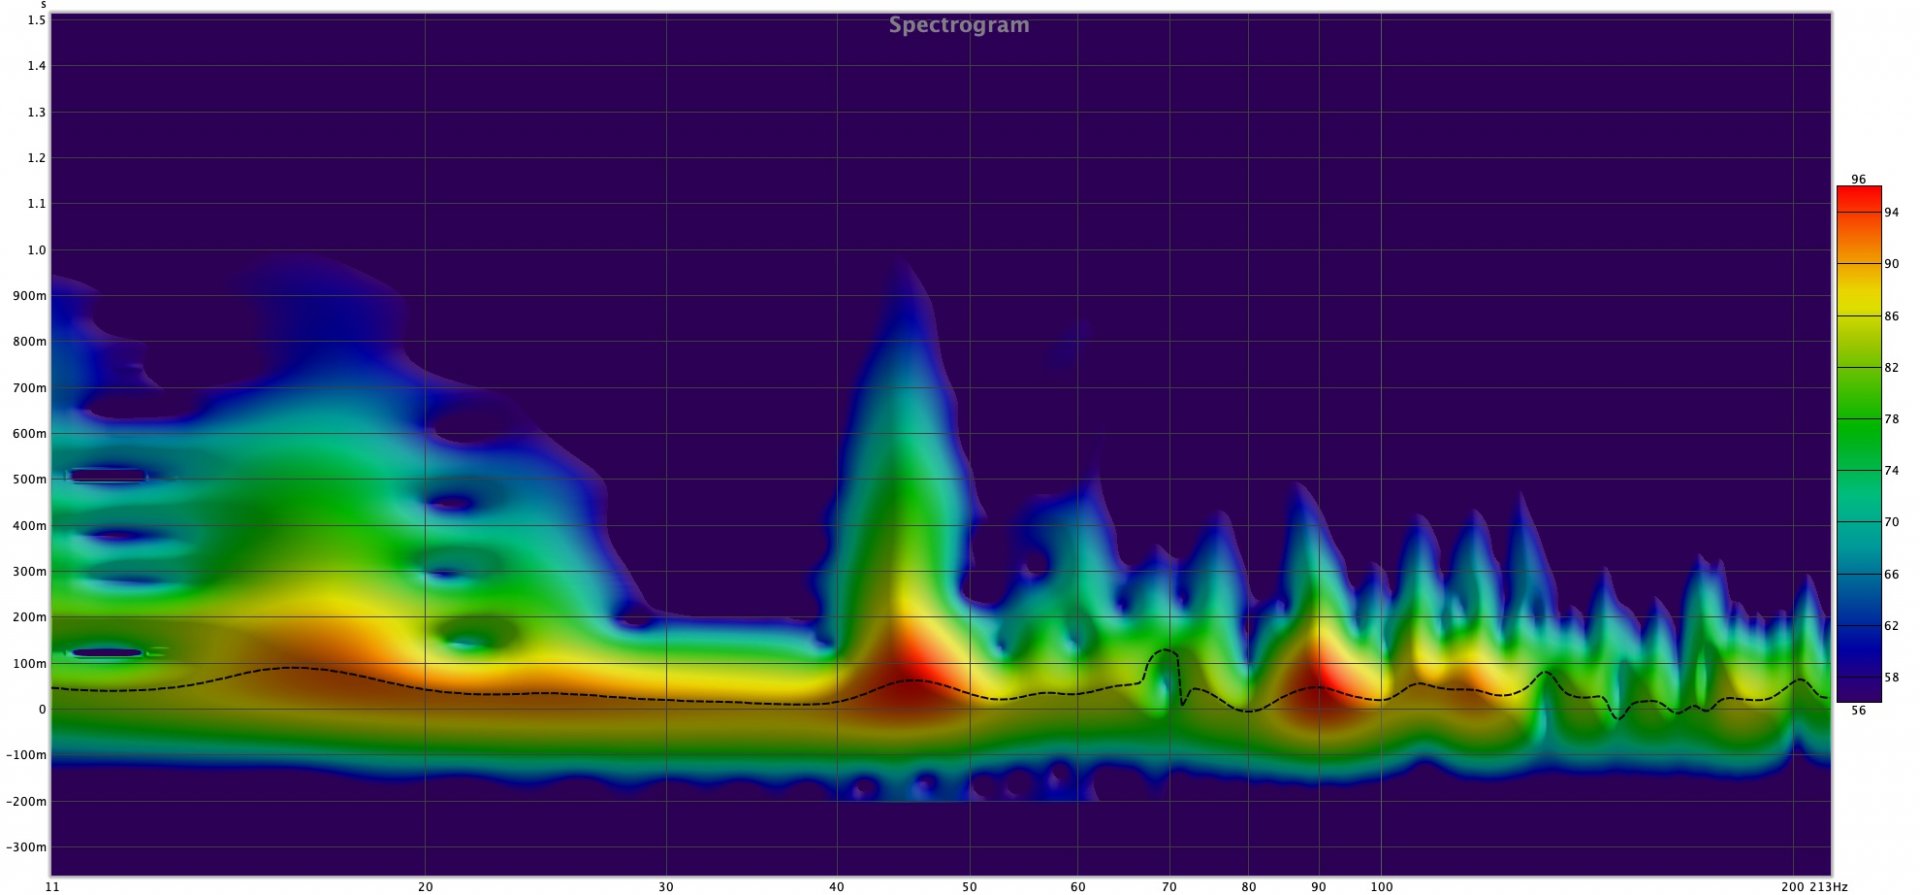The width and height of the screenshot is (1920, 895).
Task: Click the 50 frequency axis label
Action: [969, 887]
